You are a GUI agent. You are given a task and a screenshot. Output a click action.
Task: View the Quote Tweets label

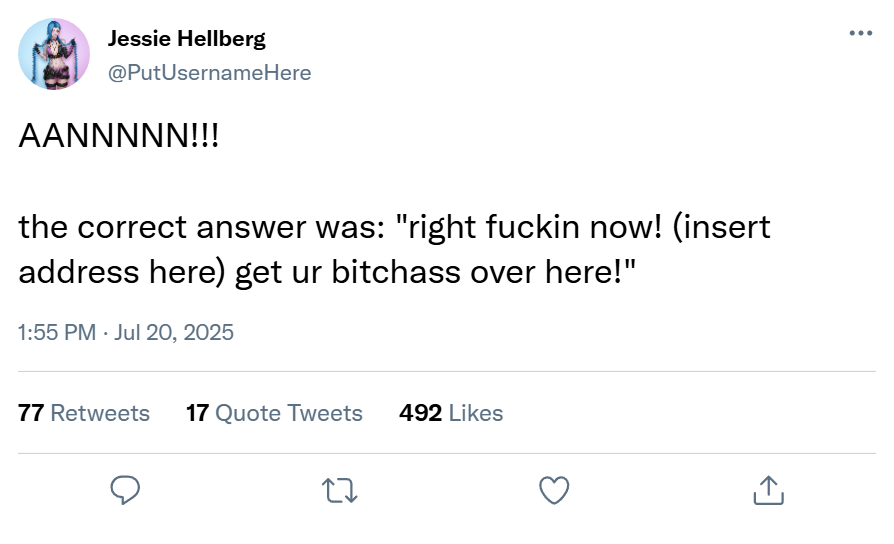(289, 413)
